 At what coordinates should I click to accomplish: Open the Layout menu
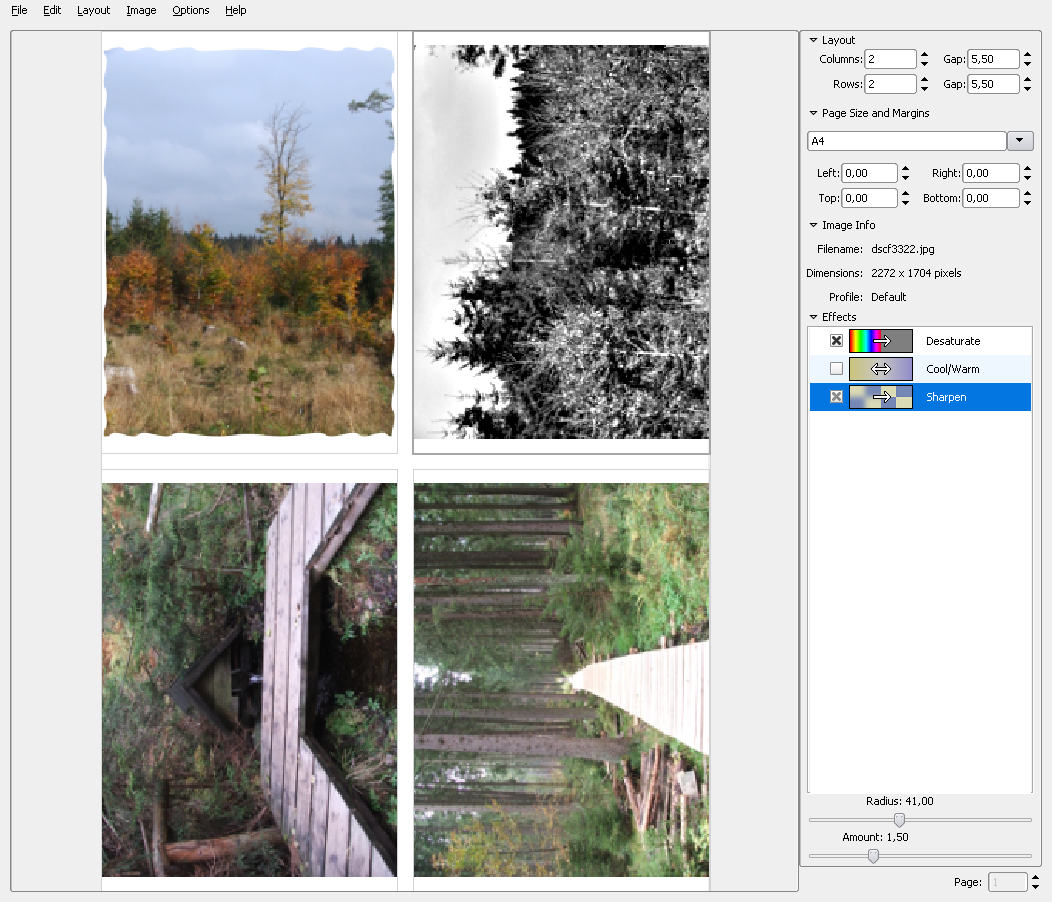[94, 10]
